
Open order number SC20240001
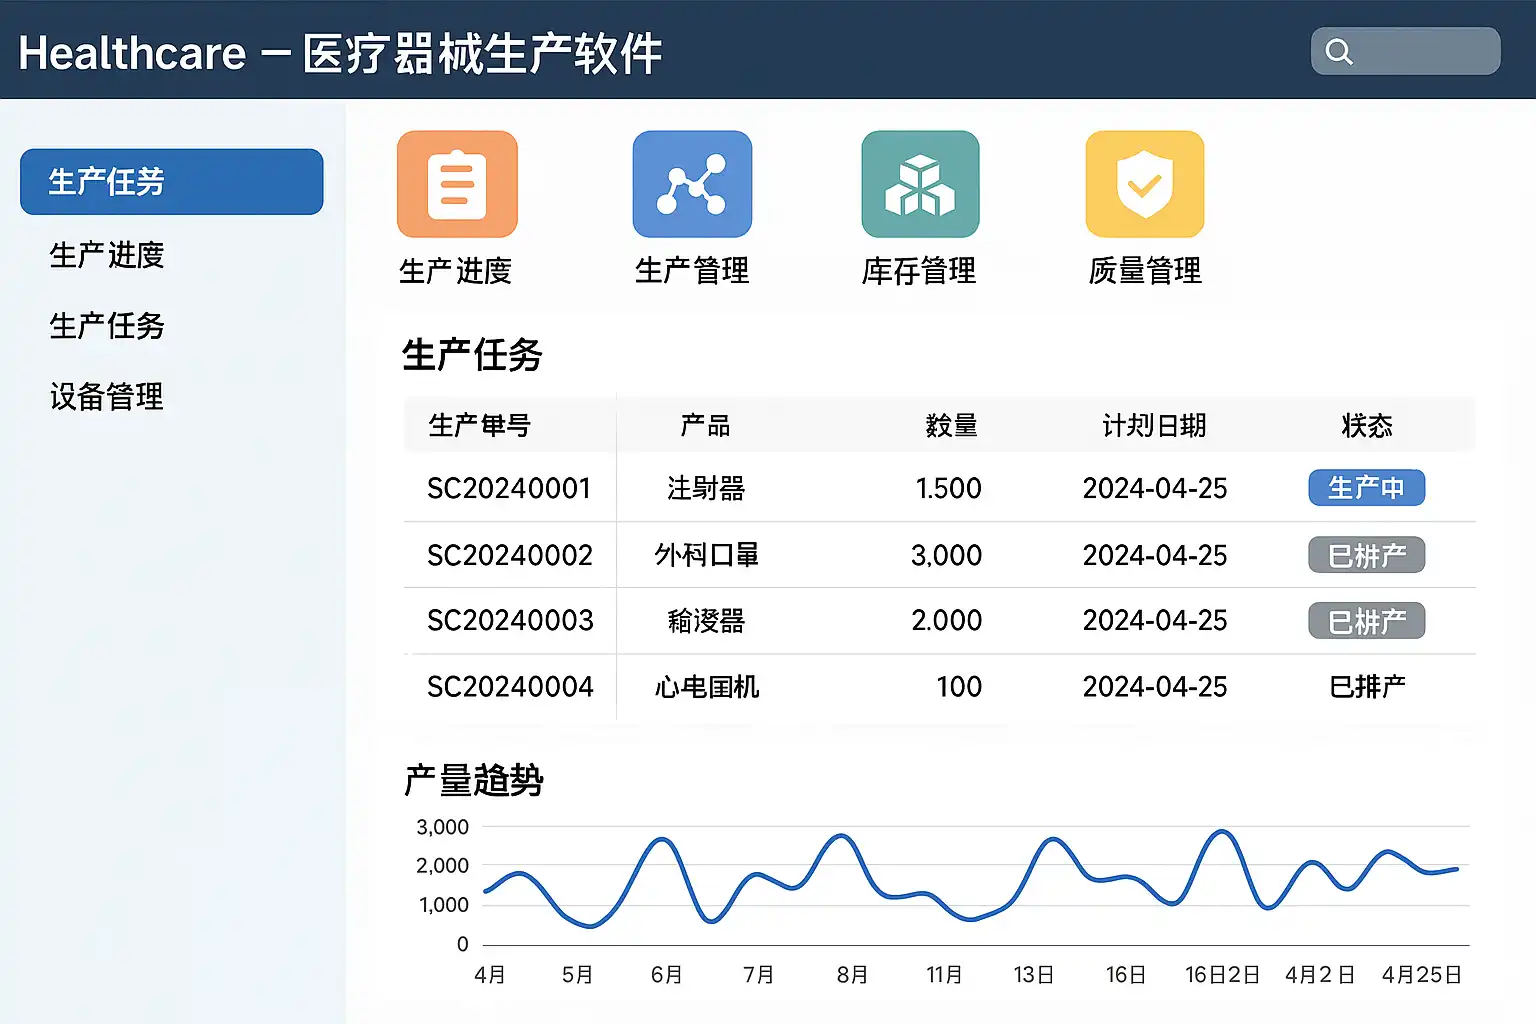pyautogui.click(x=509, y=488)
